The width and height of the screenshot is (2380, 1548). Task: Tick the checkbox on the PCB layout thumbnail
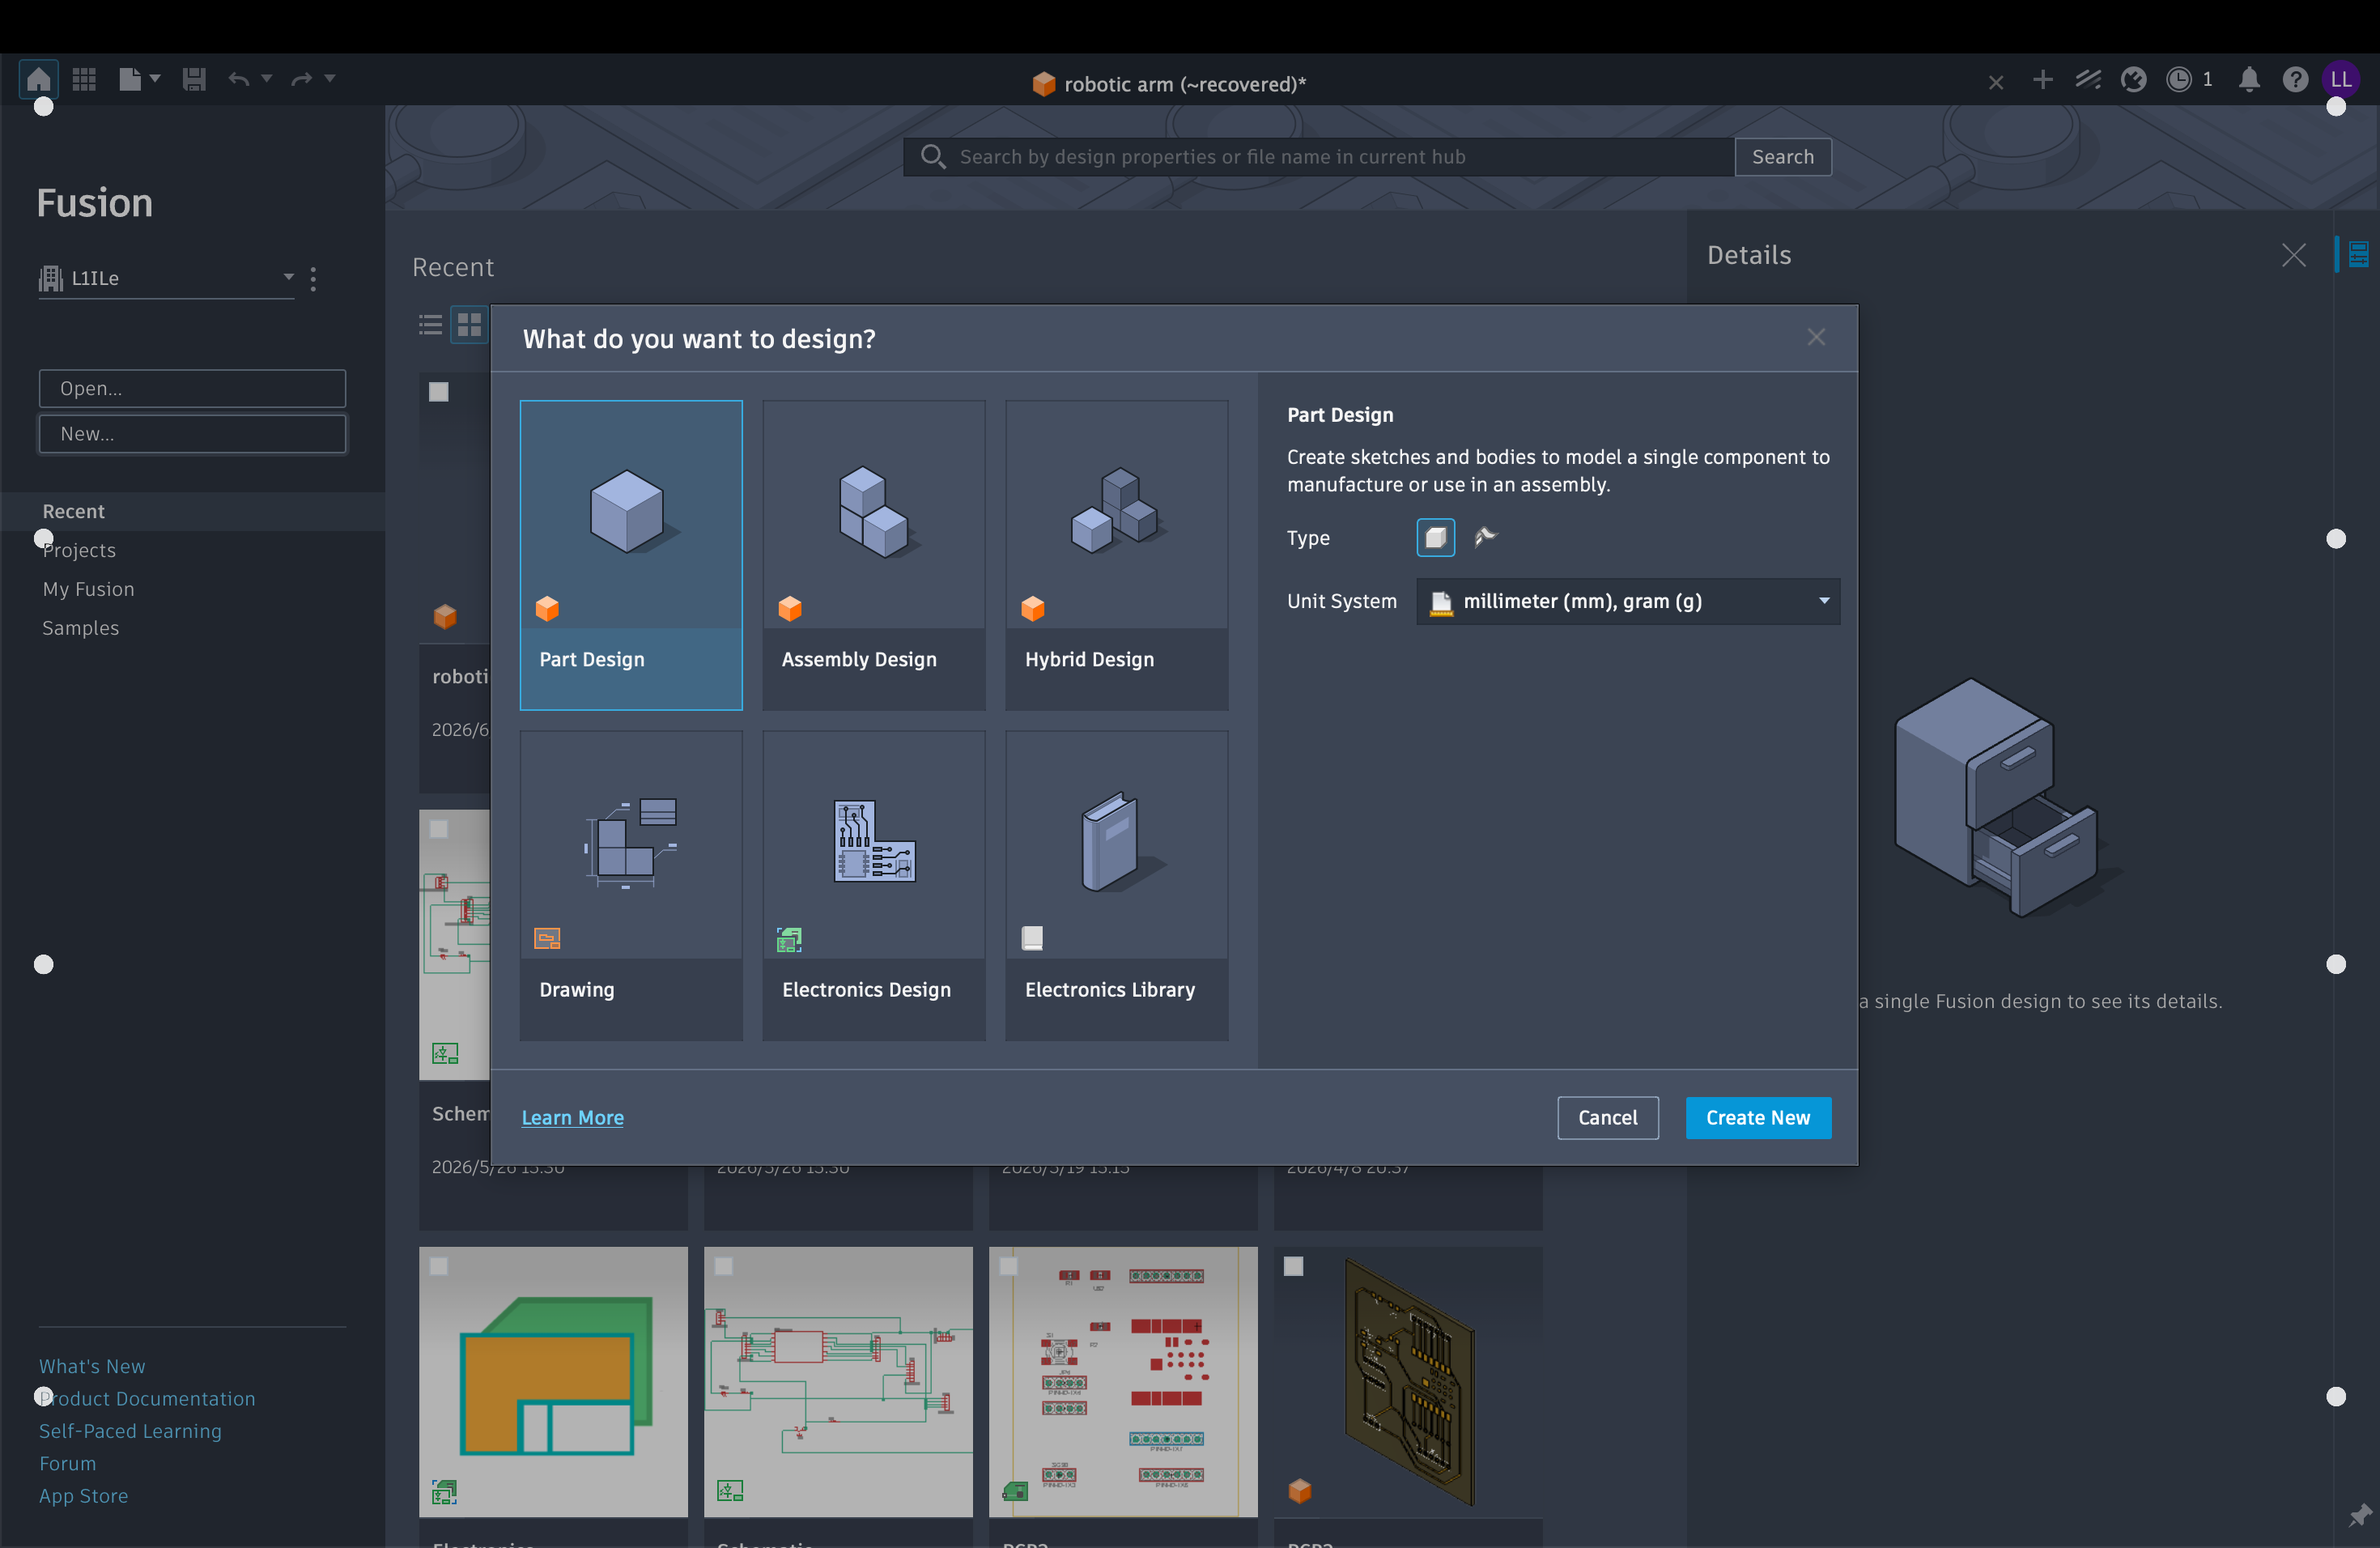[x=1009, y=1266]
